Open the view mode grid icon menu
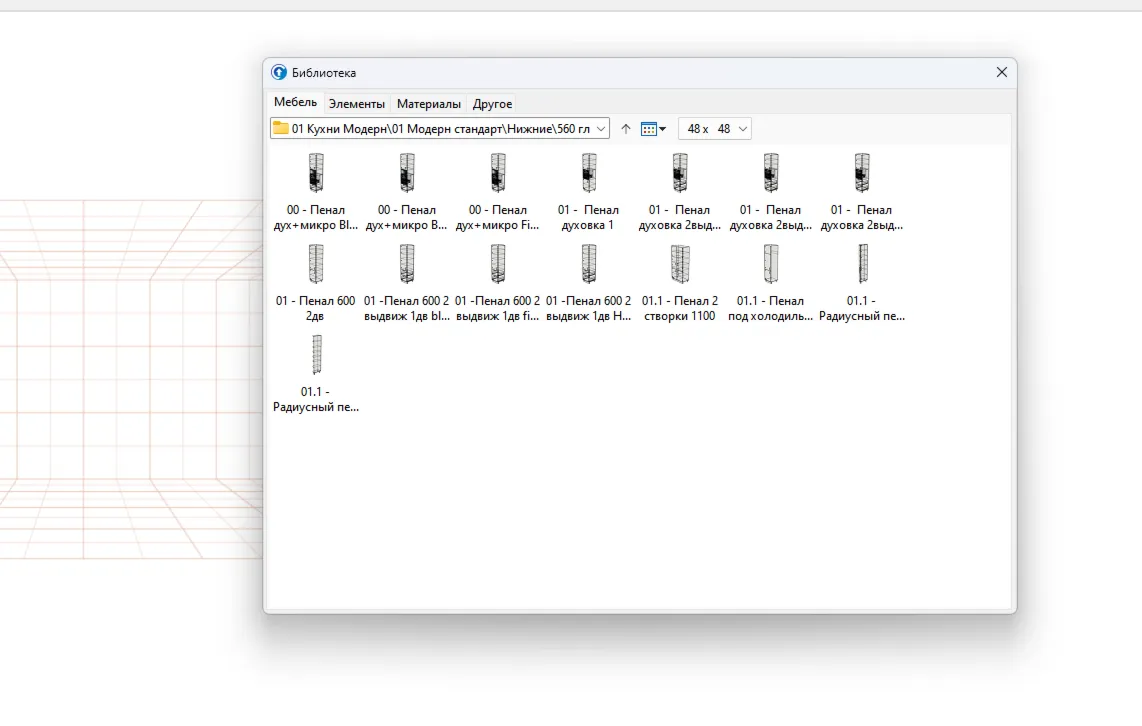This screenshot has height=726, width=1142. click(648, 129)
